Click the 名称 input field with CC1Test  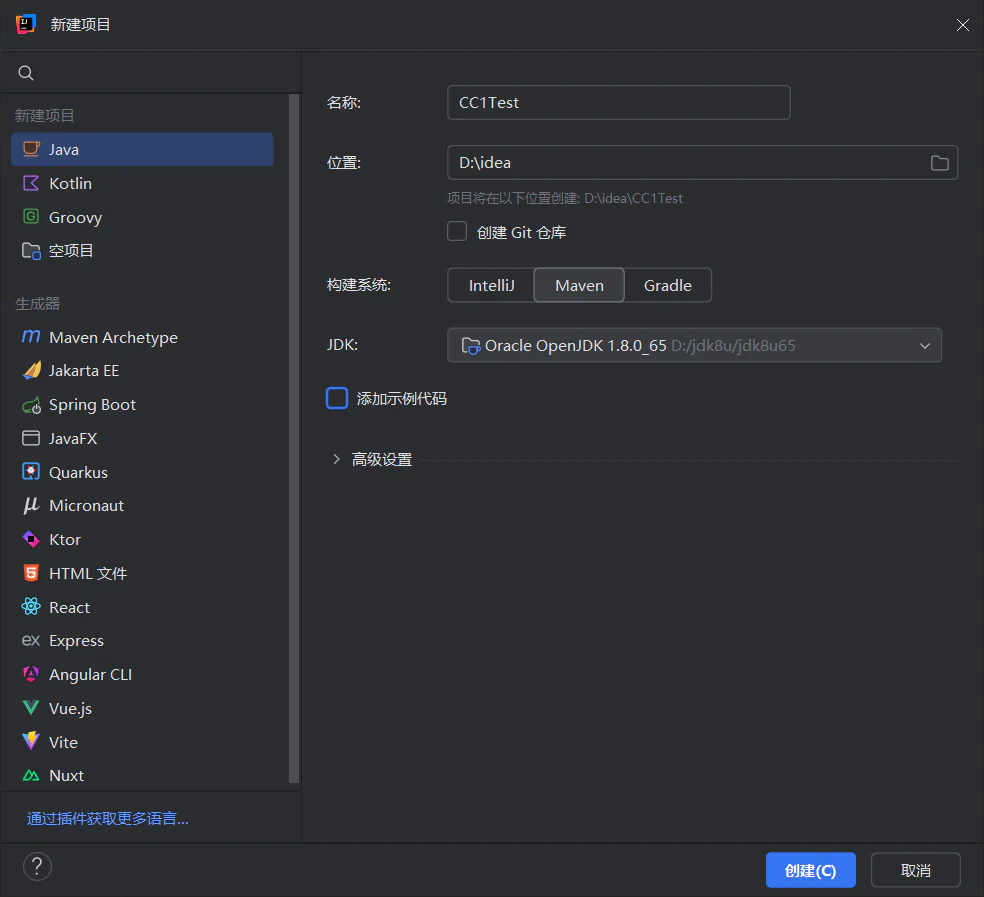618,102
